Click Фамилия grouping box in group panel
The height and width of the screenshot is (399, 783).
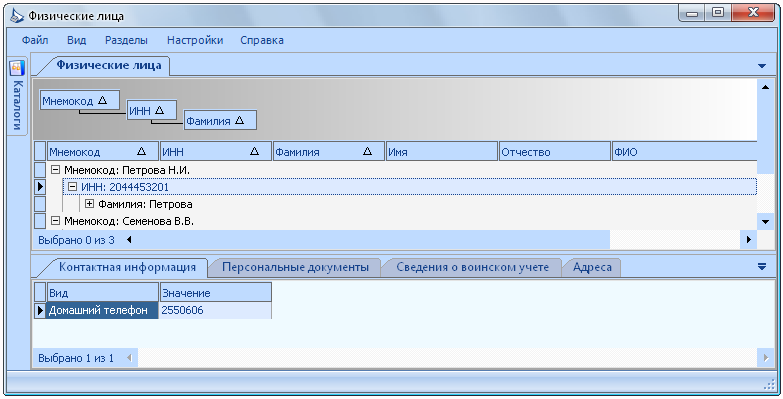(x=220, y=120)
